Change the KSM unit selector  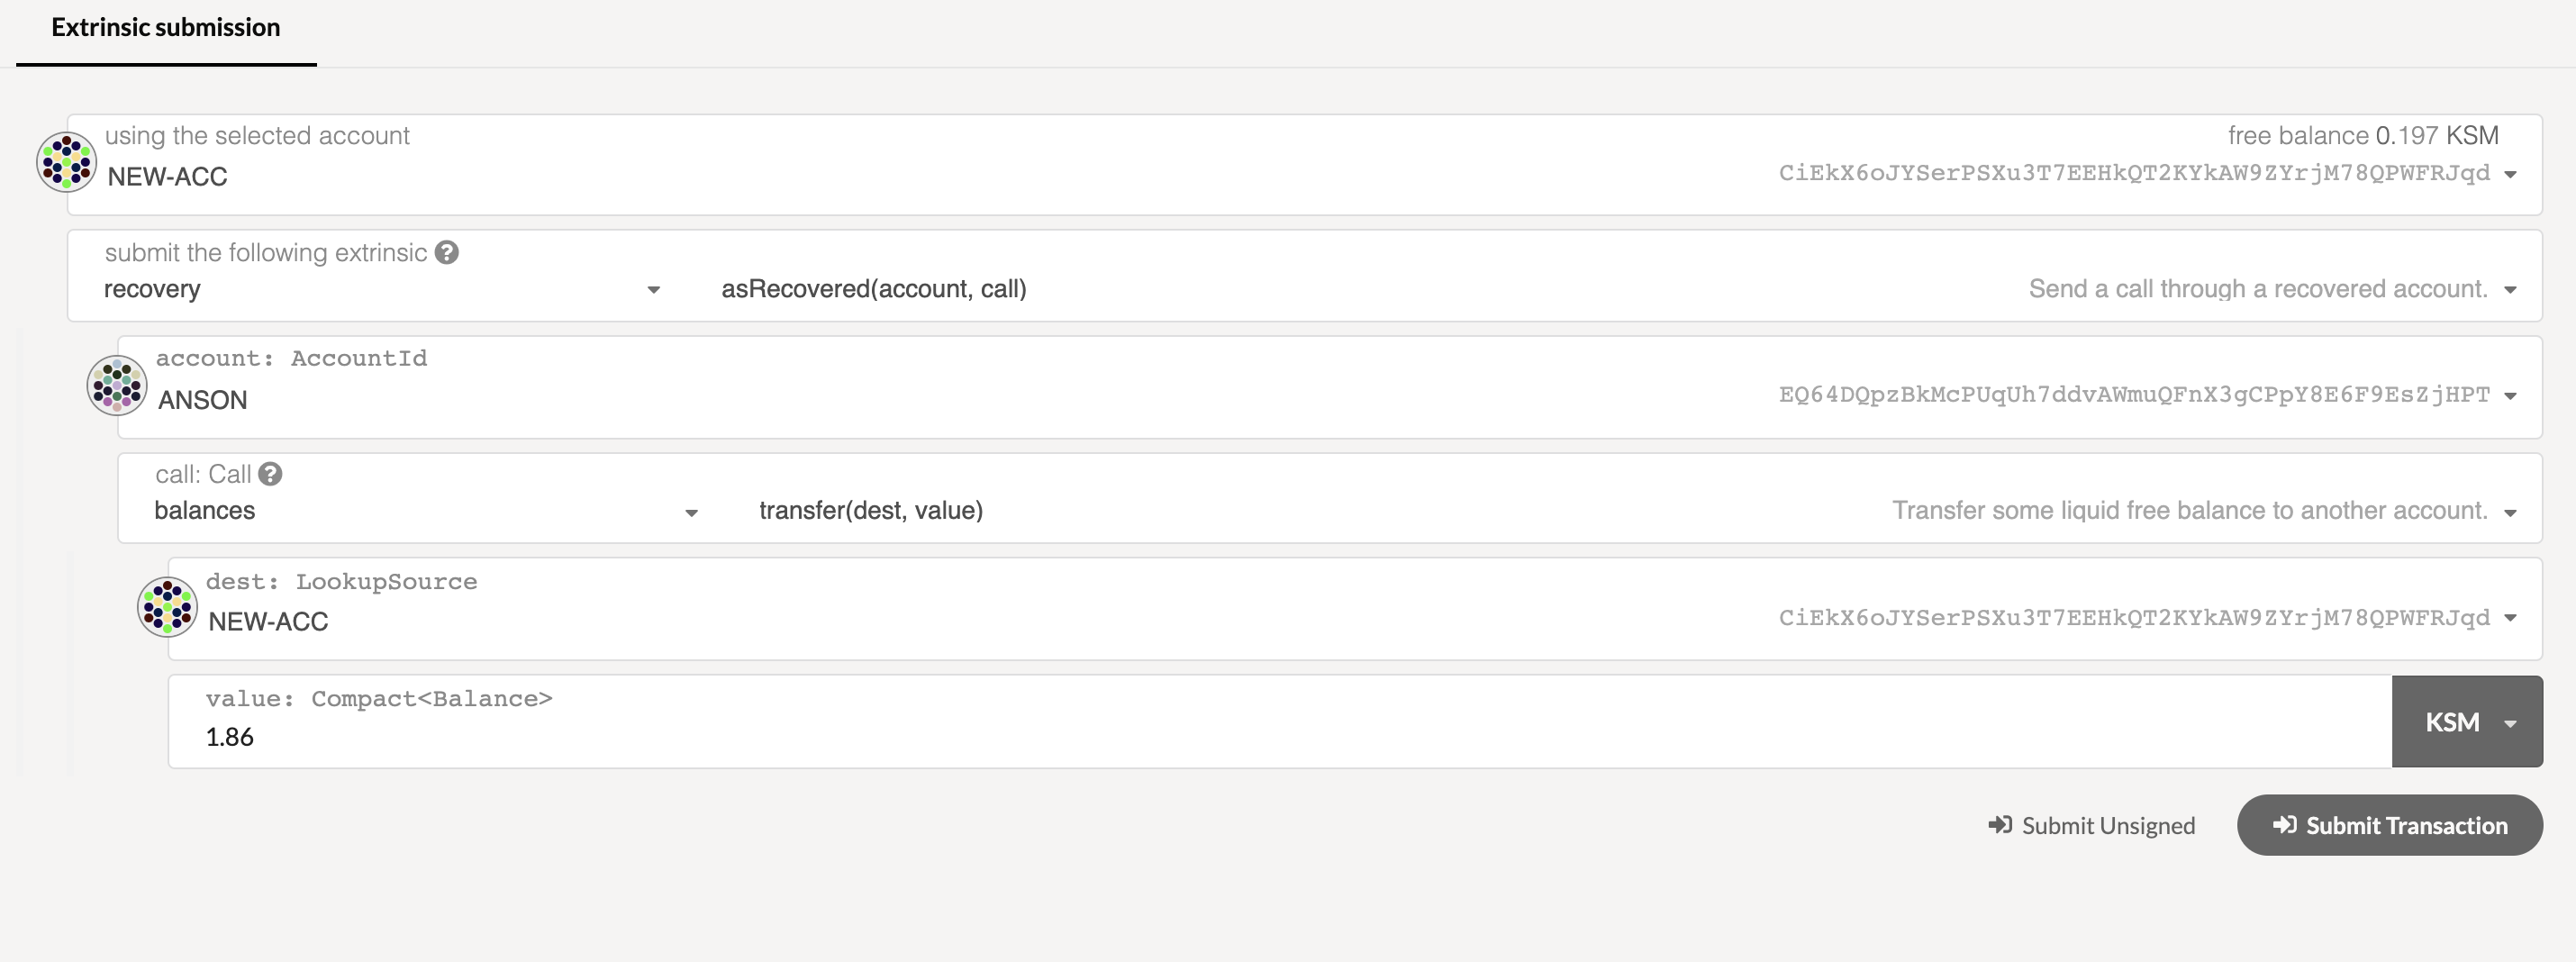click(x=2467, y=722)
